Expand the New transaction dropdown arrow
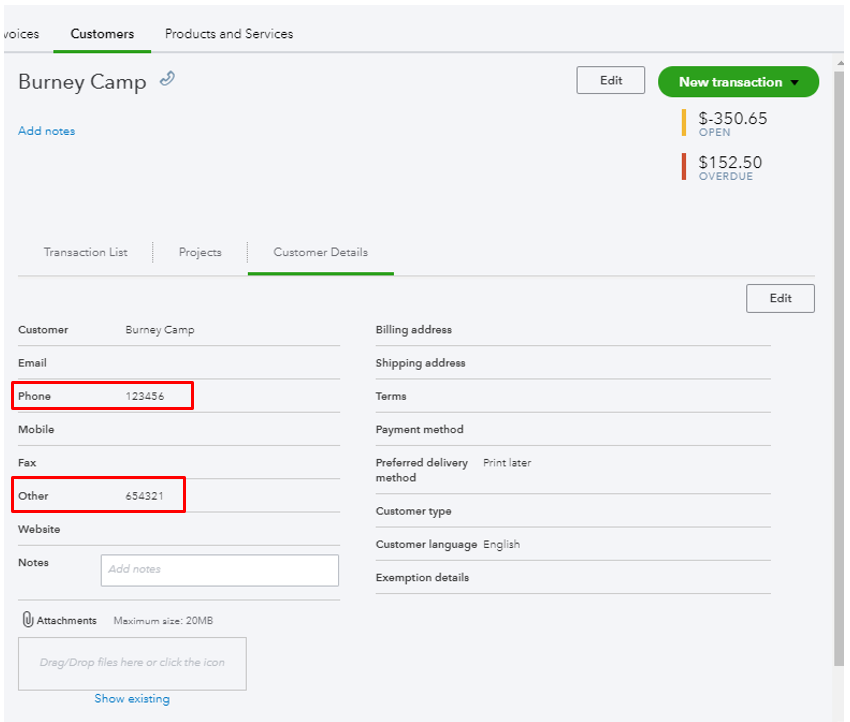This screenshot has width=850, height=722. 795,83
